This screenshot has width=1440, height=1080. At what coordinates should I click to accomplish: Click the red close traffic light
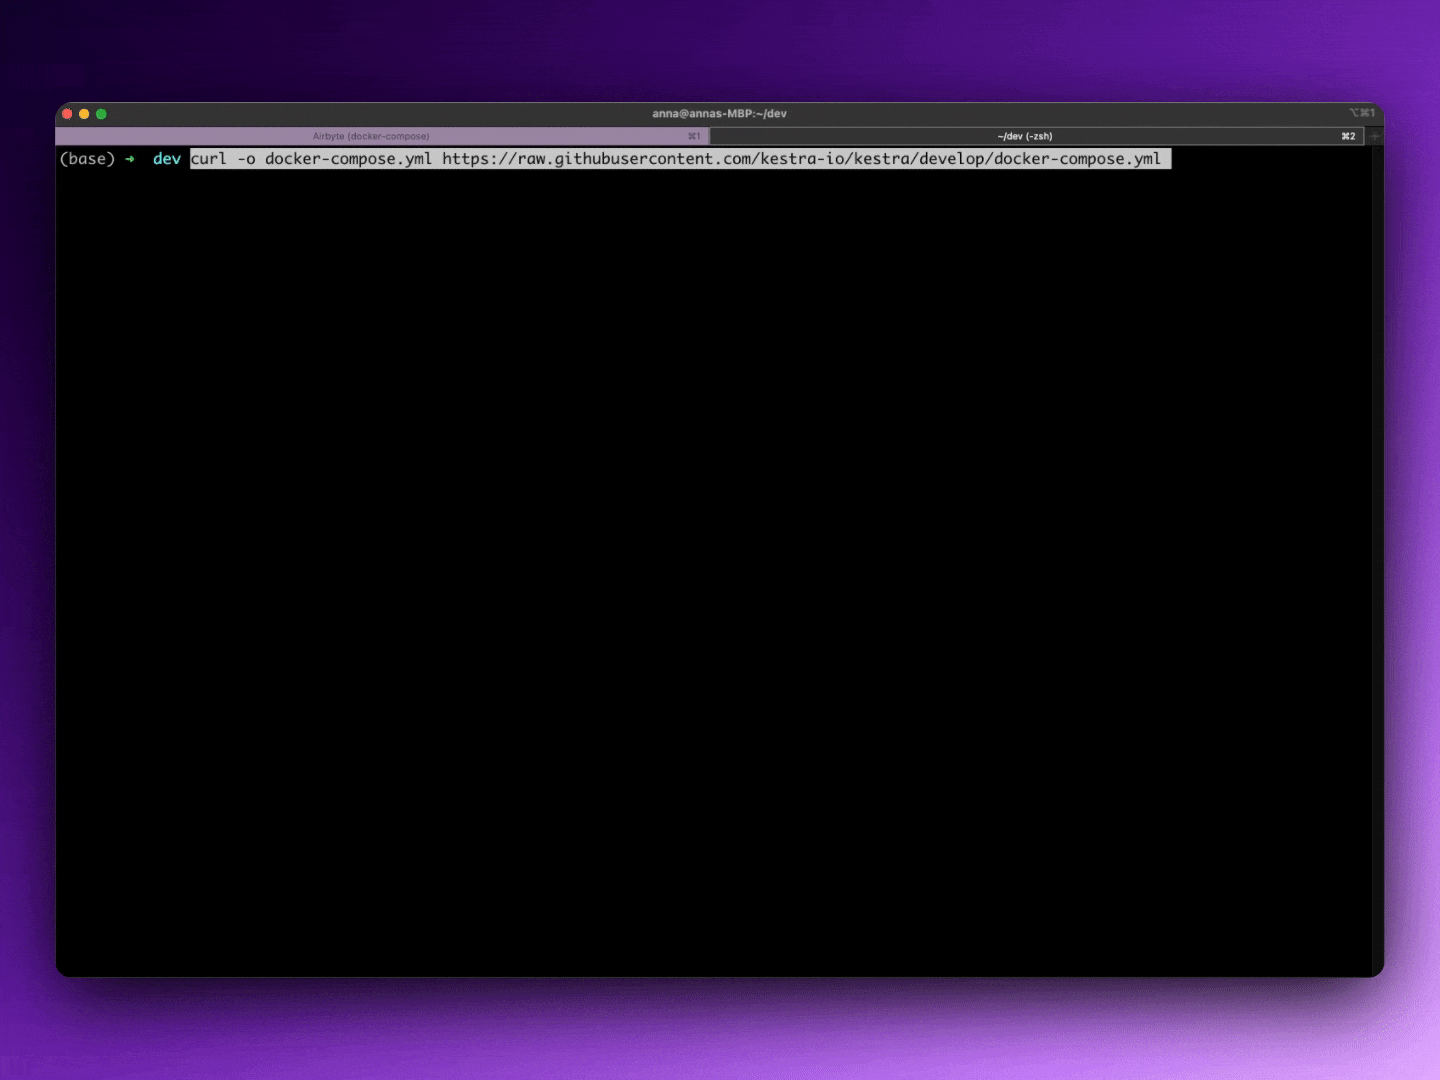pyautogui.click(x=67, y=114)
